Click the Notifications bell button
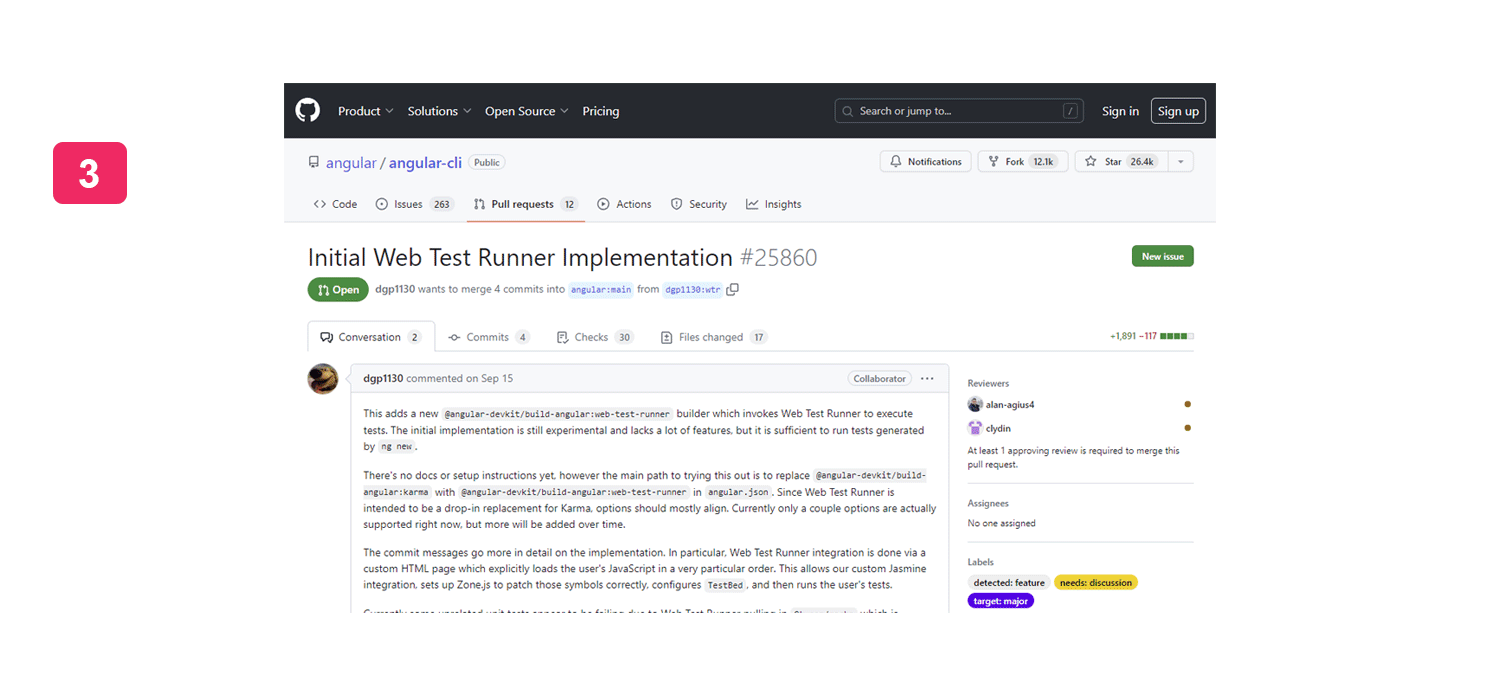This screenshot has width=1500, height=696. tap(926, 161)
